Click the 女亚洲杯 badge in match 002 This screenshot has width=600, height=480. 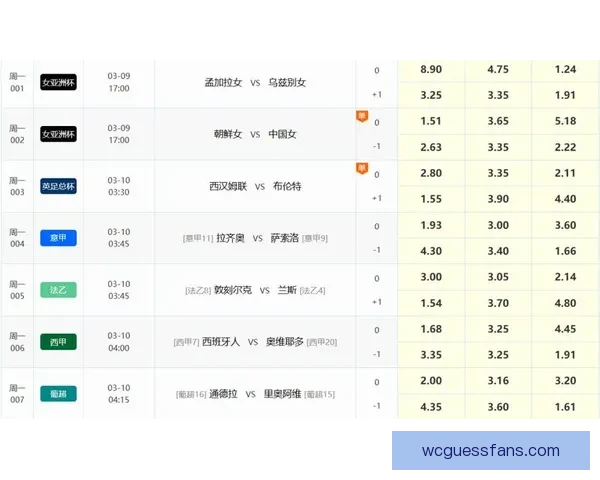tap(59, 134)
